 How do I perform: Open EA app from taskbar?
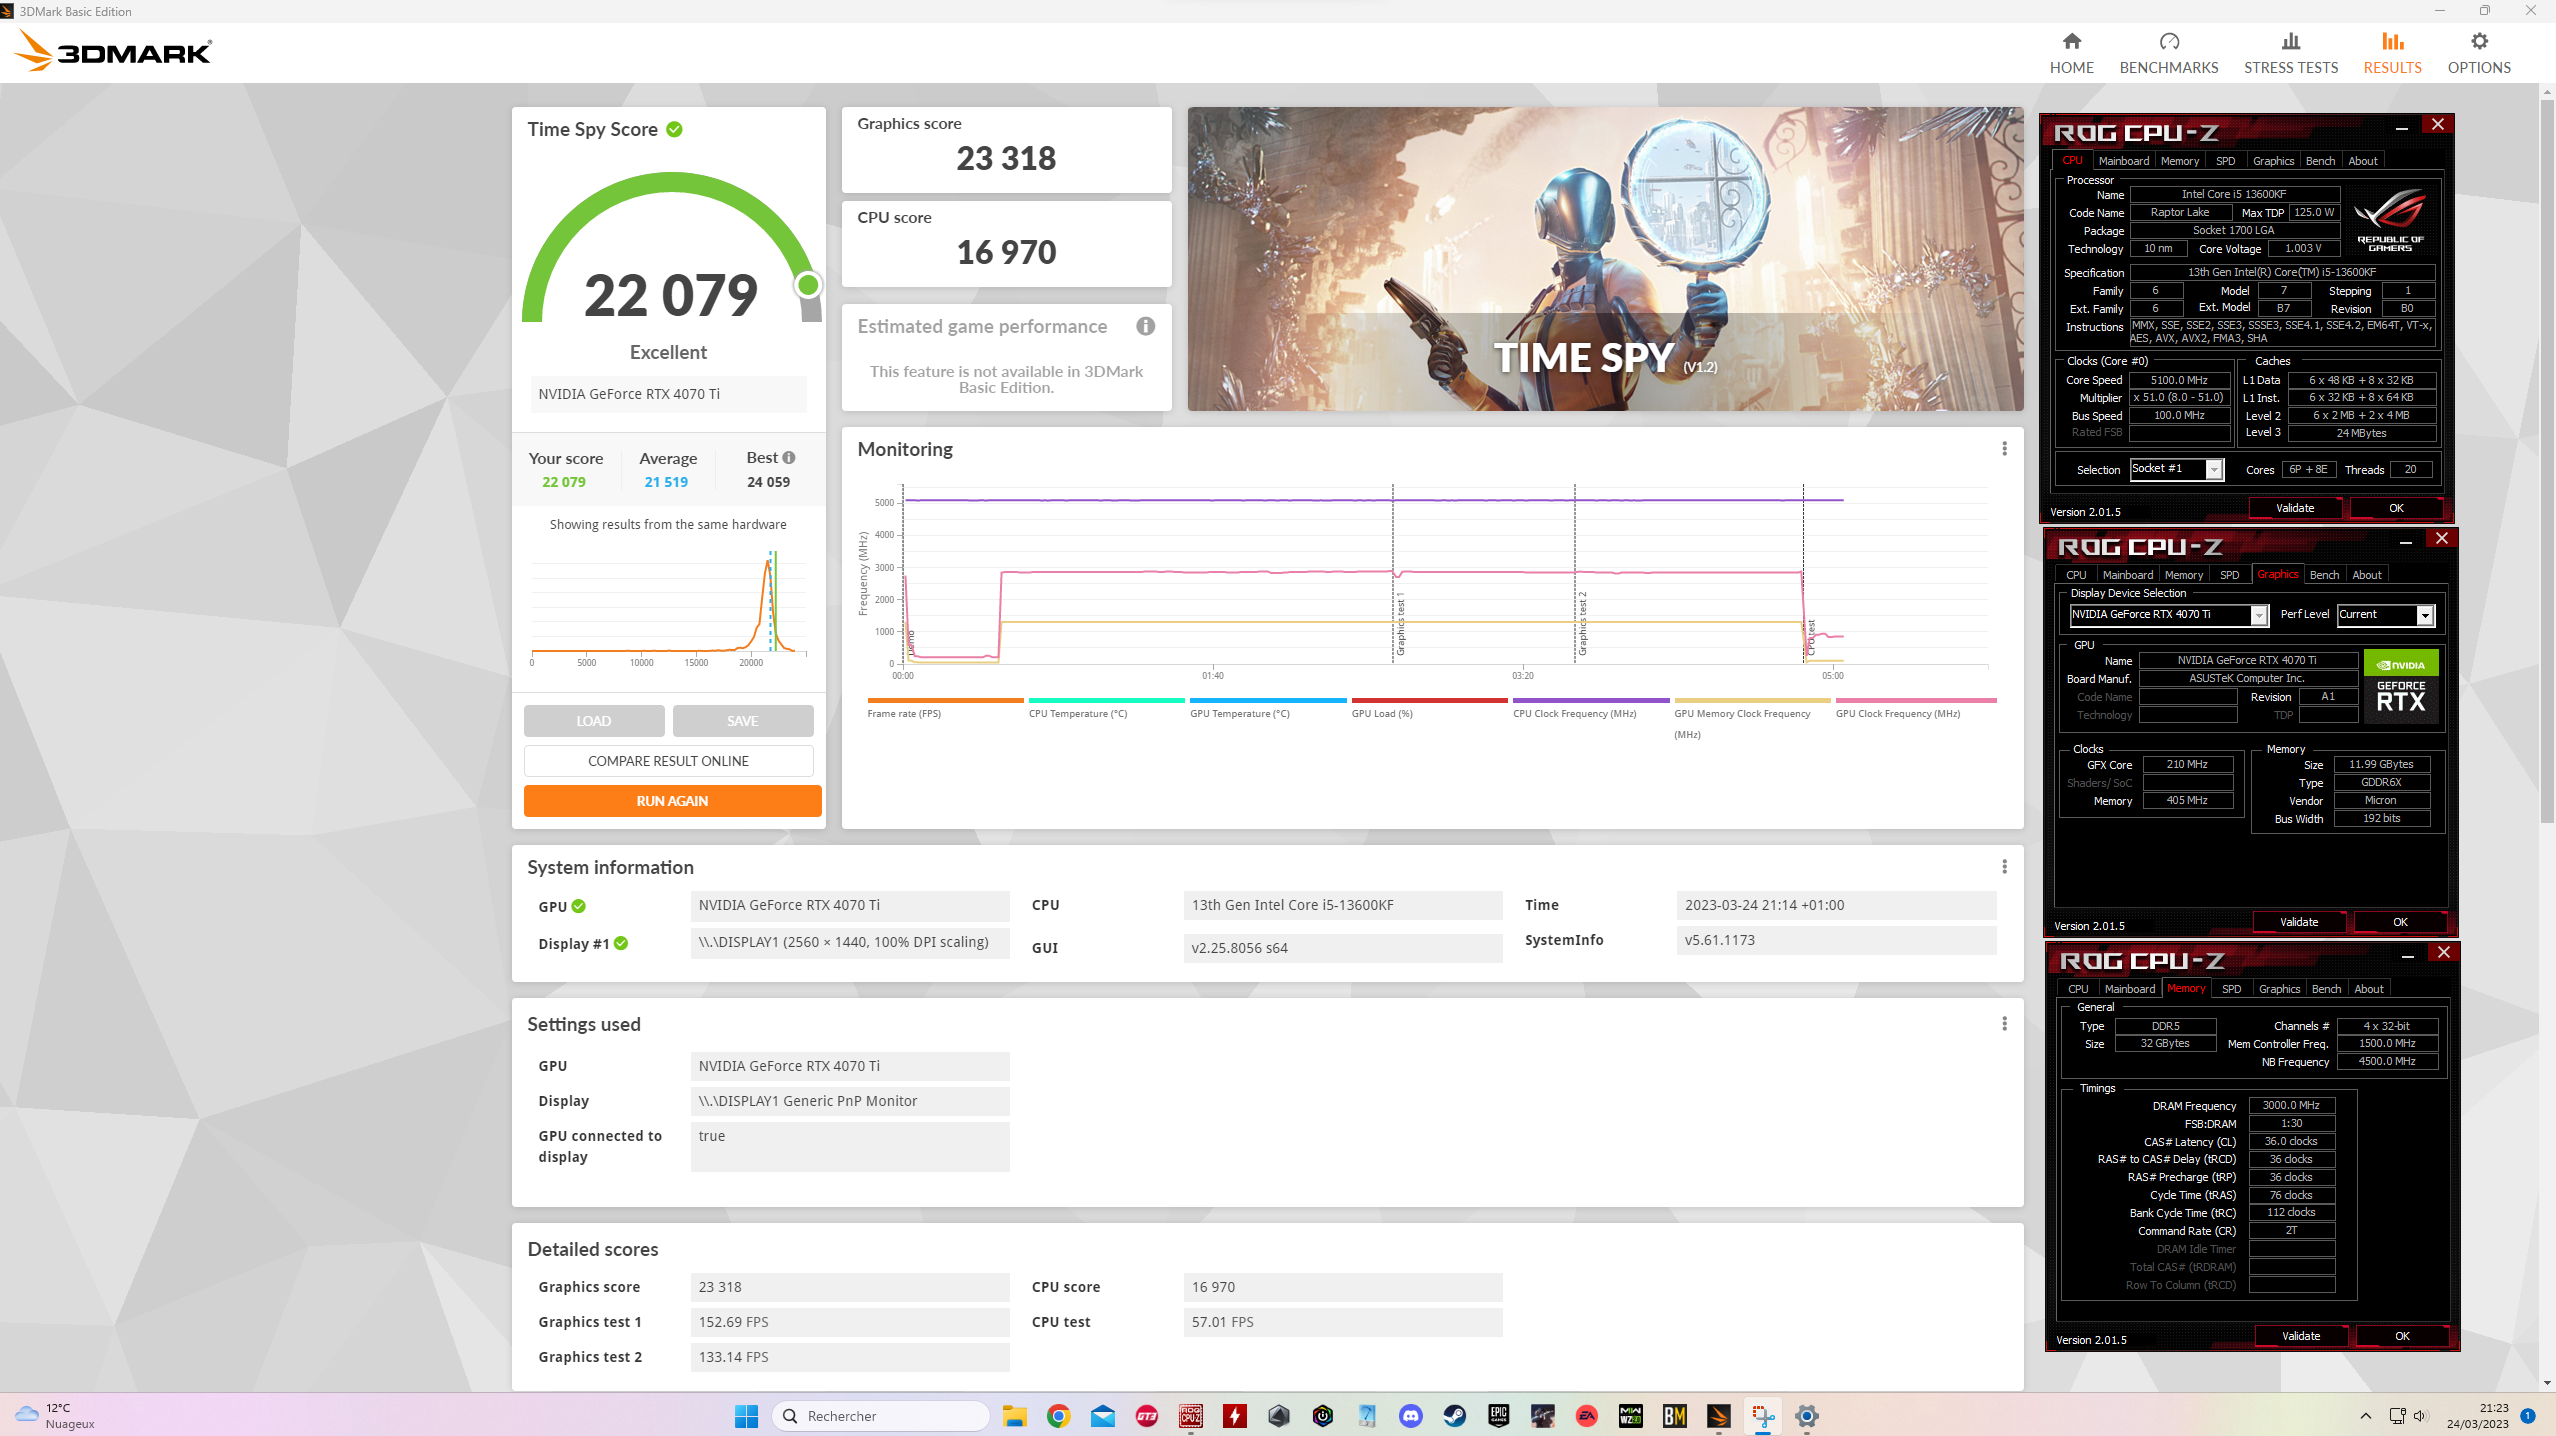pyautogui.click(x=1586, y=1416)
